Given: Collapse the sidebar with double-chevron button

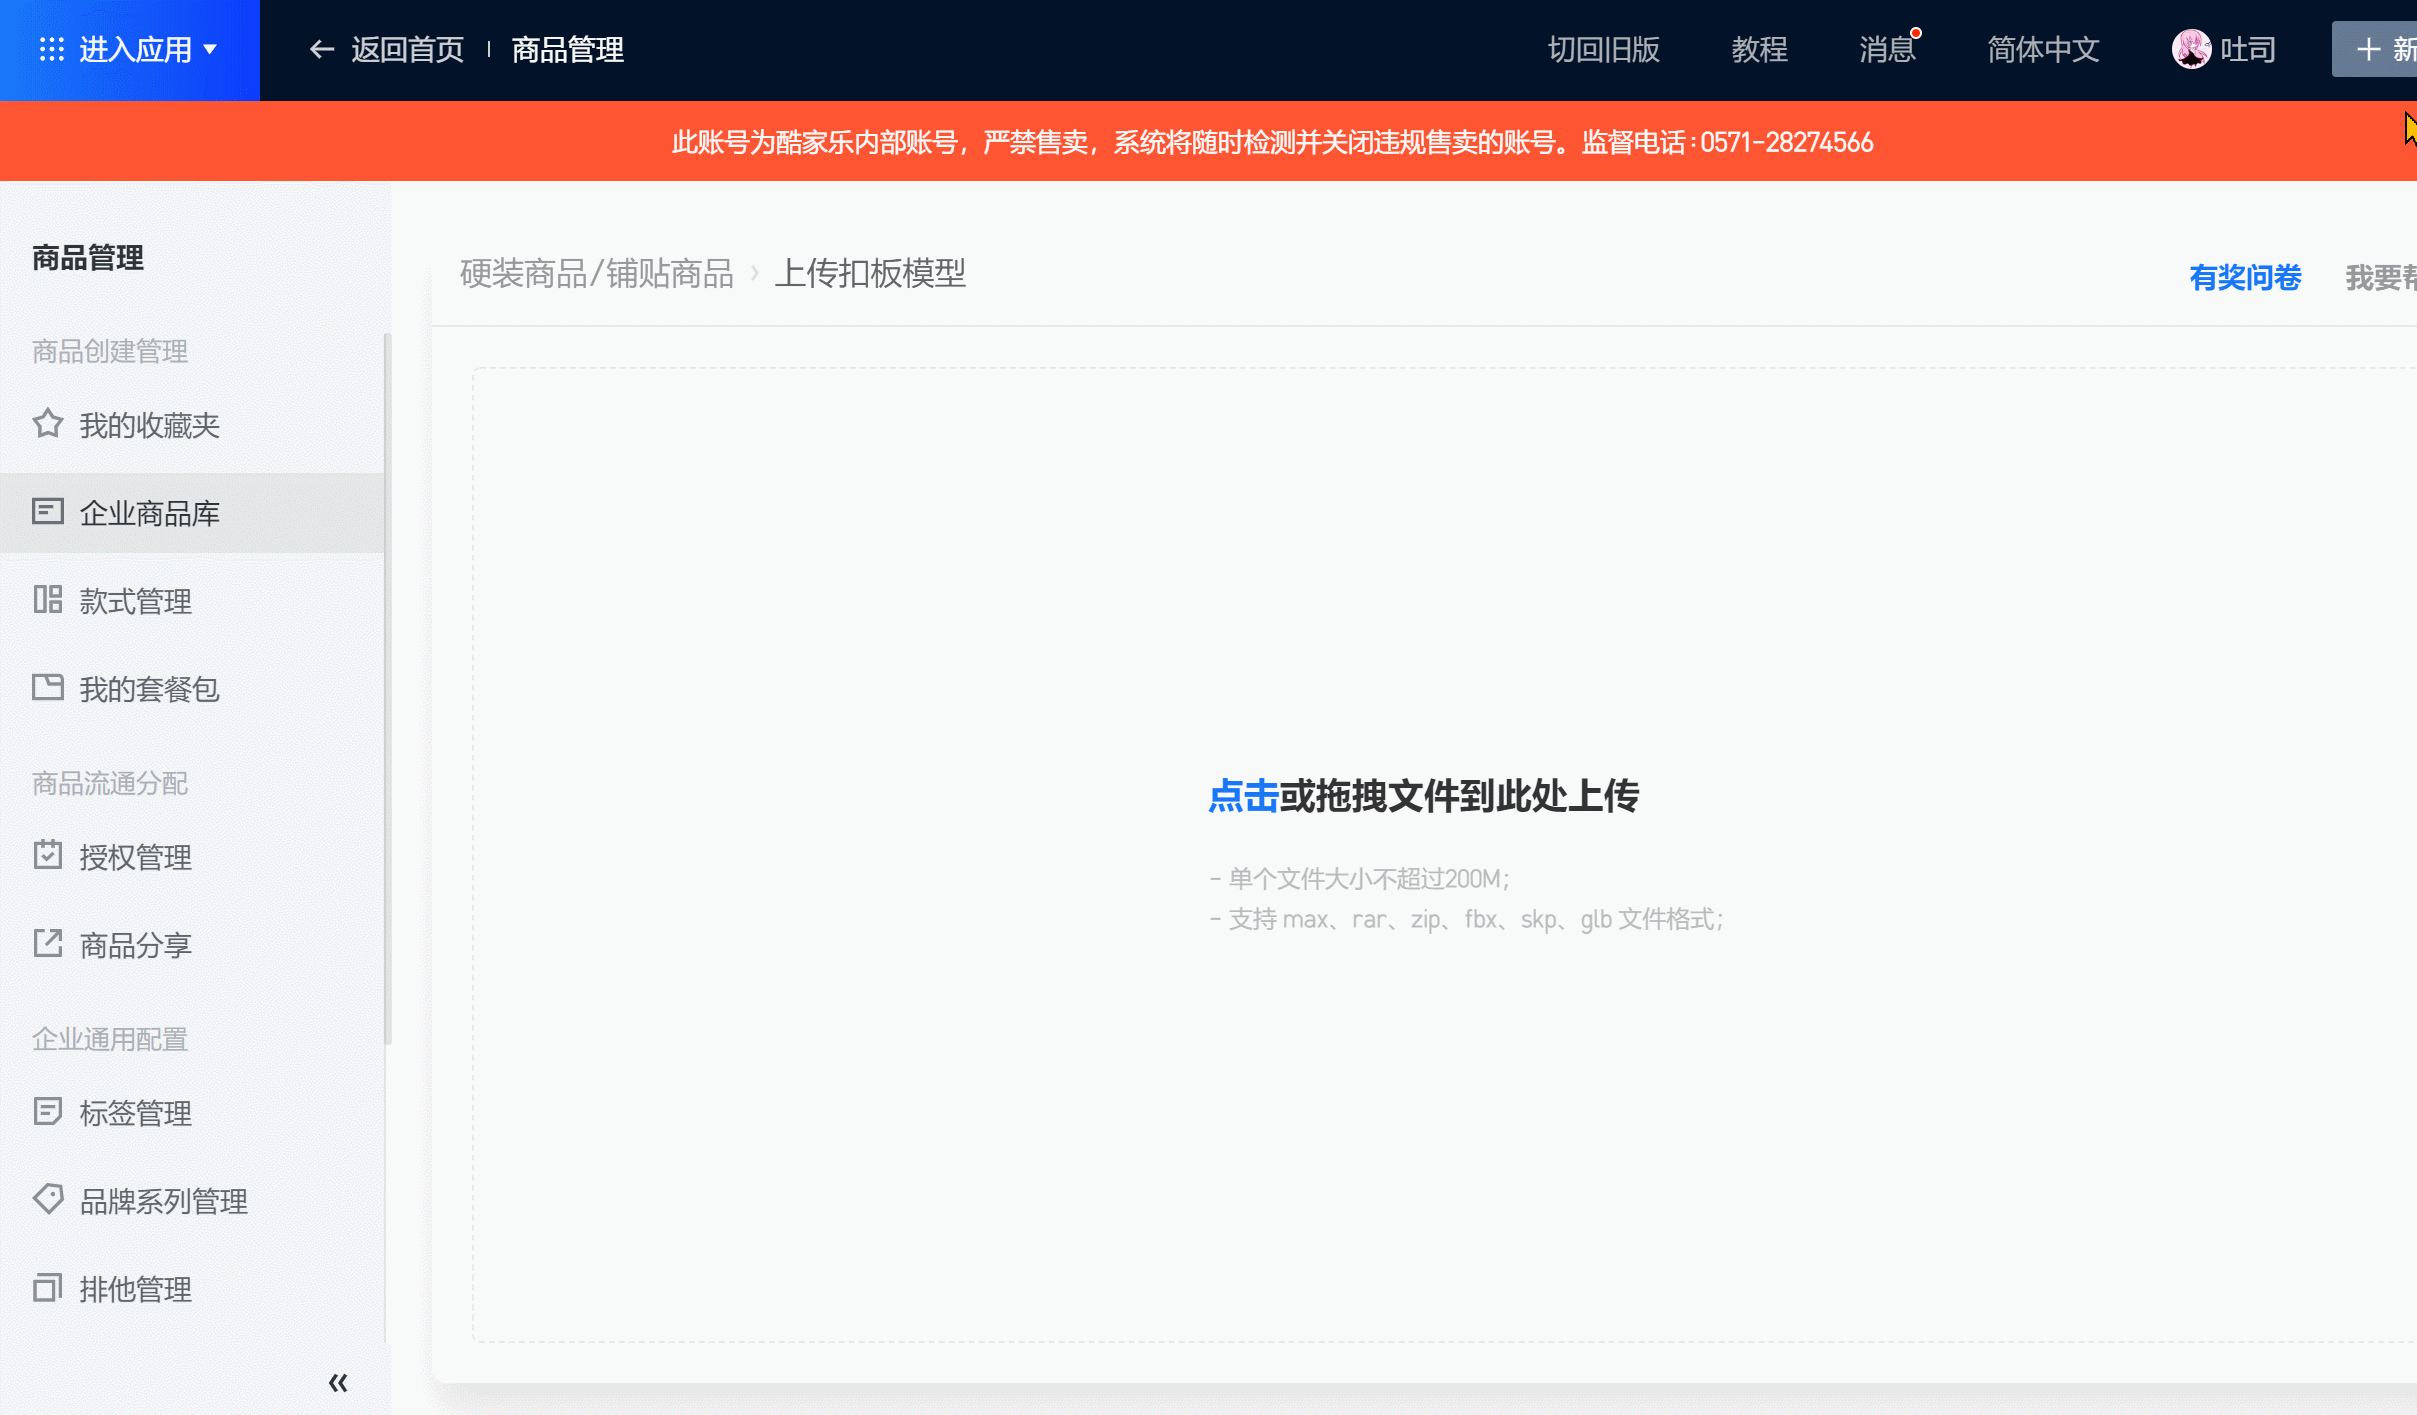Looking at the screenshot, I should pos(338,1383).
